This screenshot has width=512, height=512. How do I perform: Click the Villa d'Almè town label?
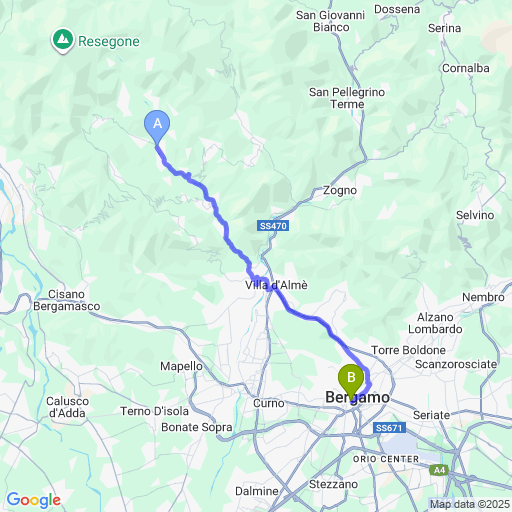pyautogui.click(x=276, y=285)
